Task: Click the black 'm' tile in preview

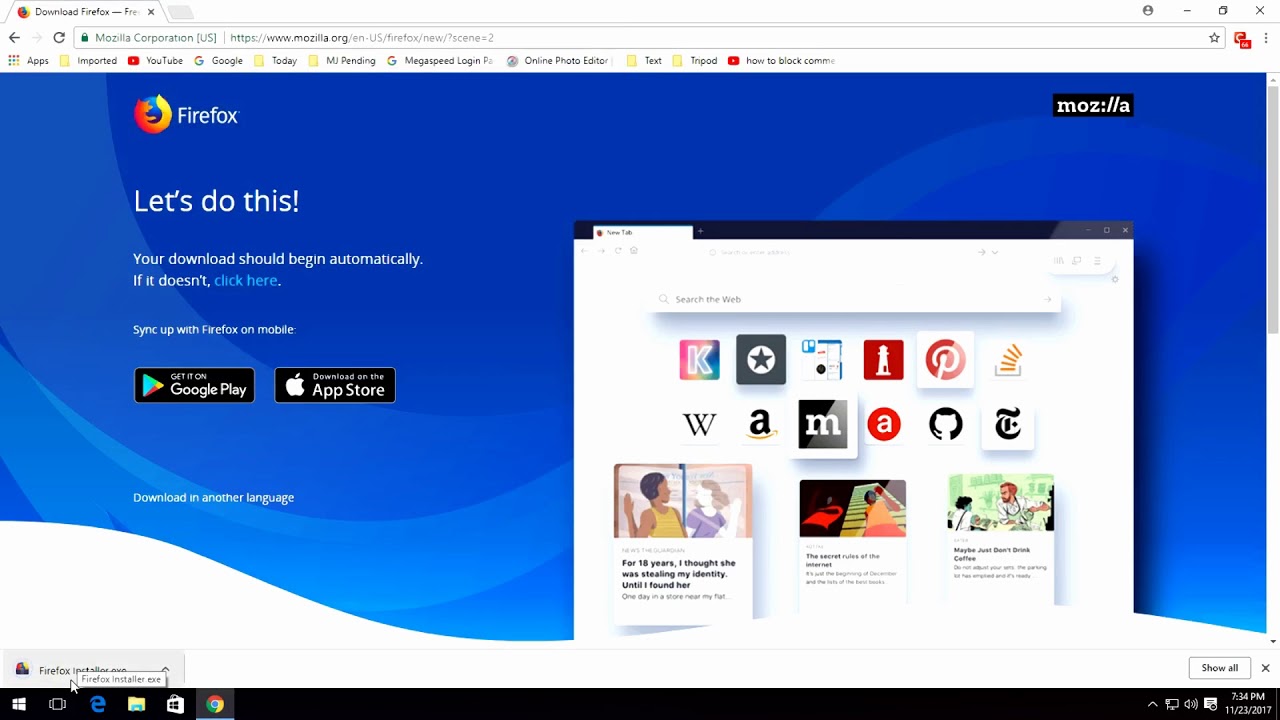Action: (823, 424)
